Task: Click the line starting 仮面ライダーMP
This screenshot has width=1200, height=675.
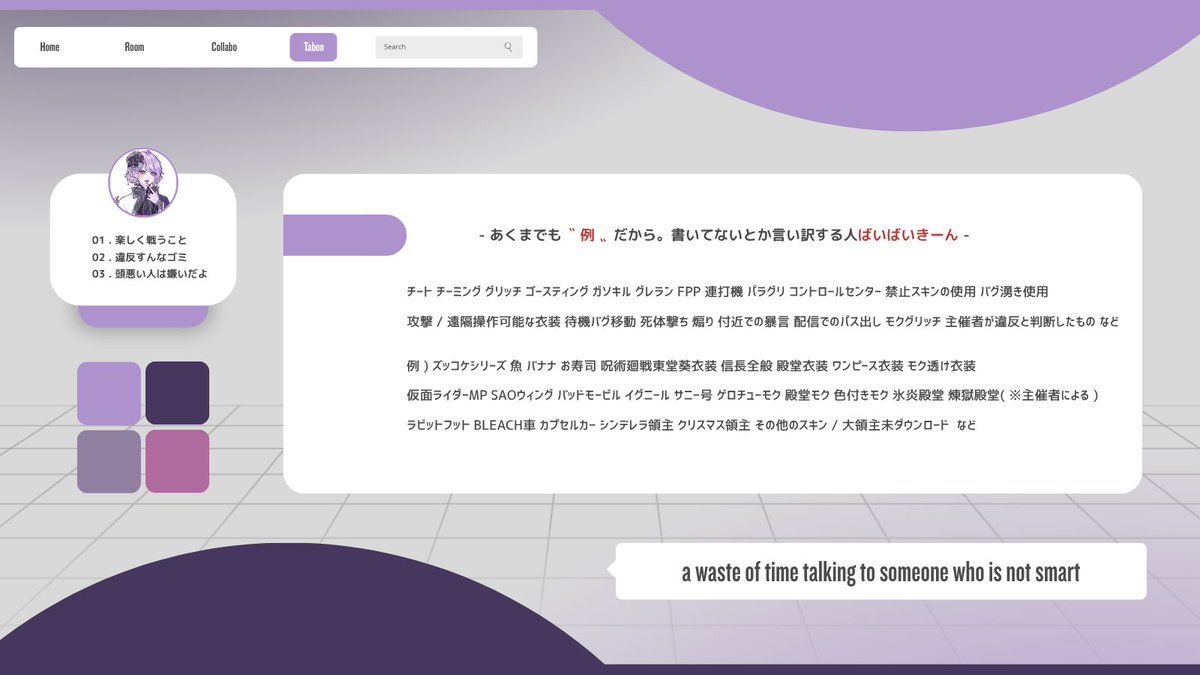Action: (753, 395)
